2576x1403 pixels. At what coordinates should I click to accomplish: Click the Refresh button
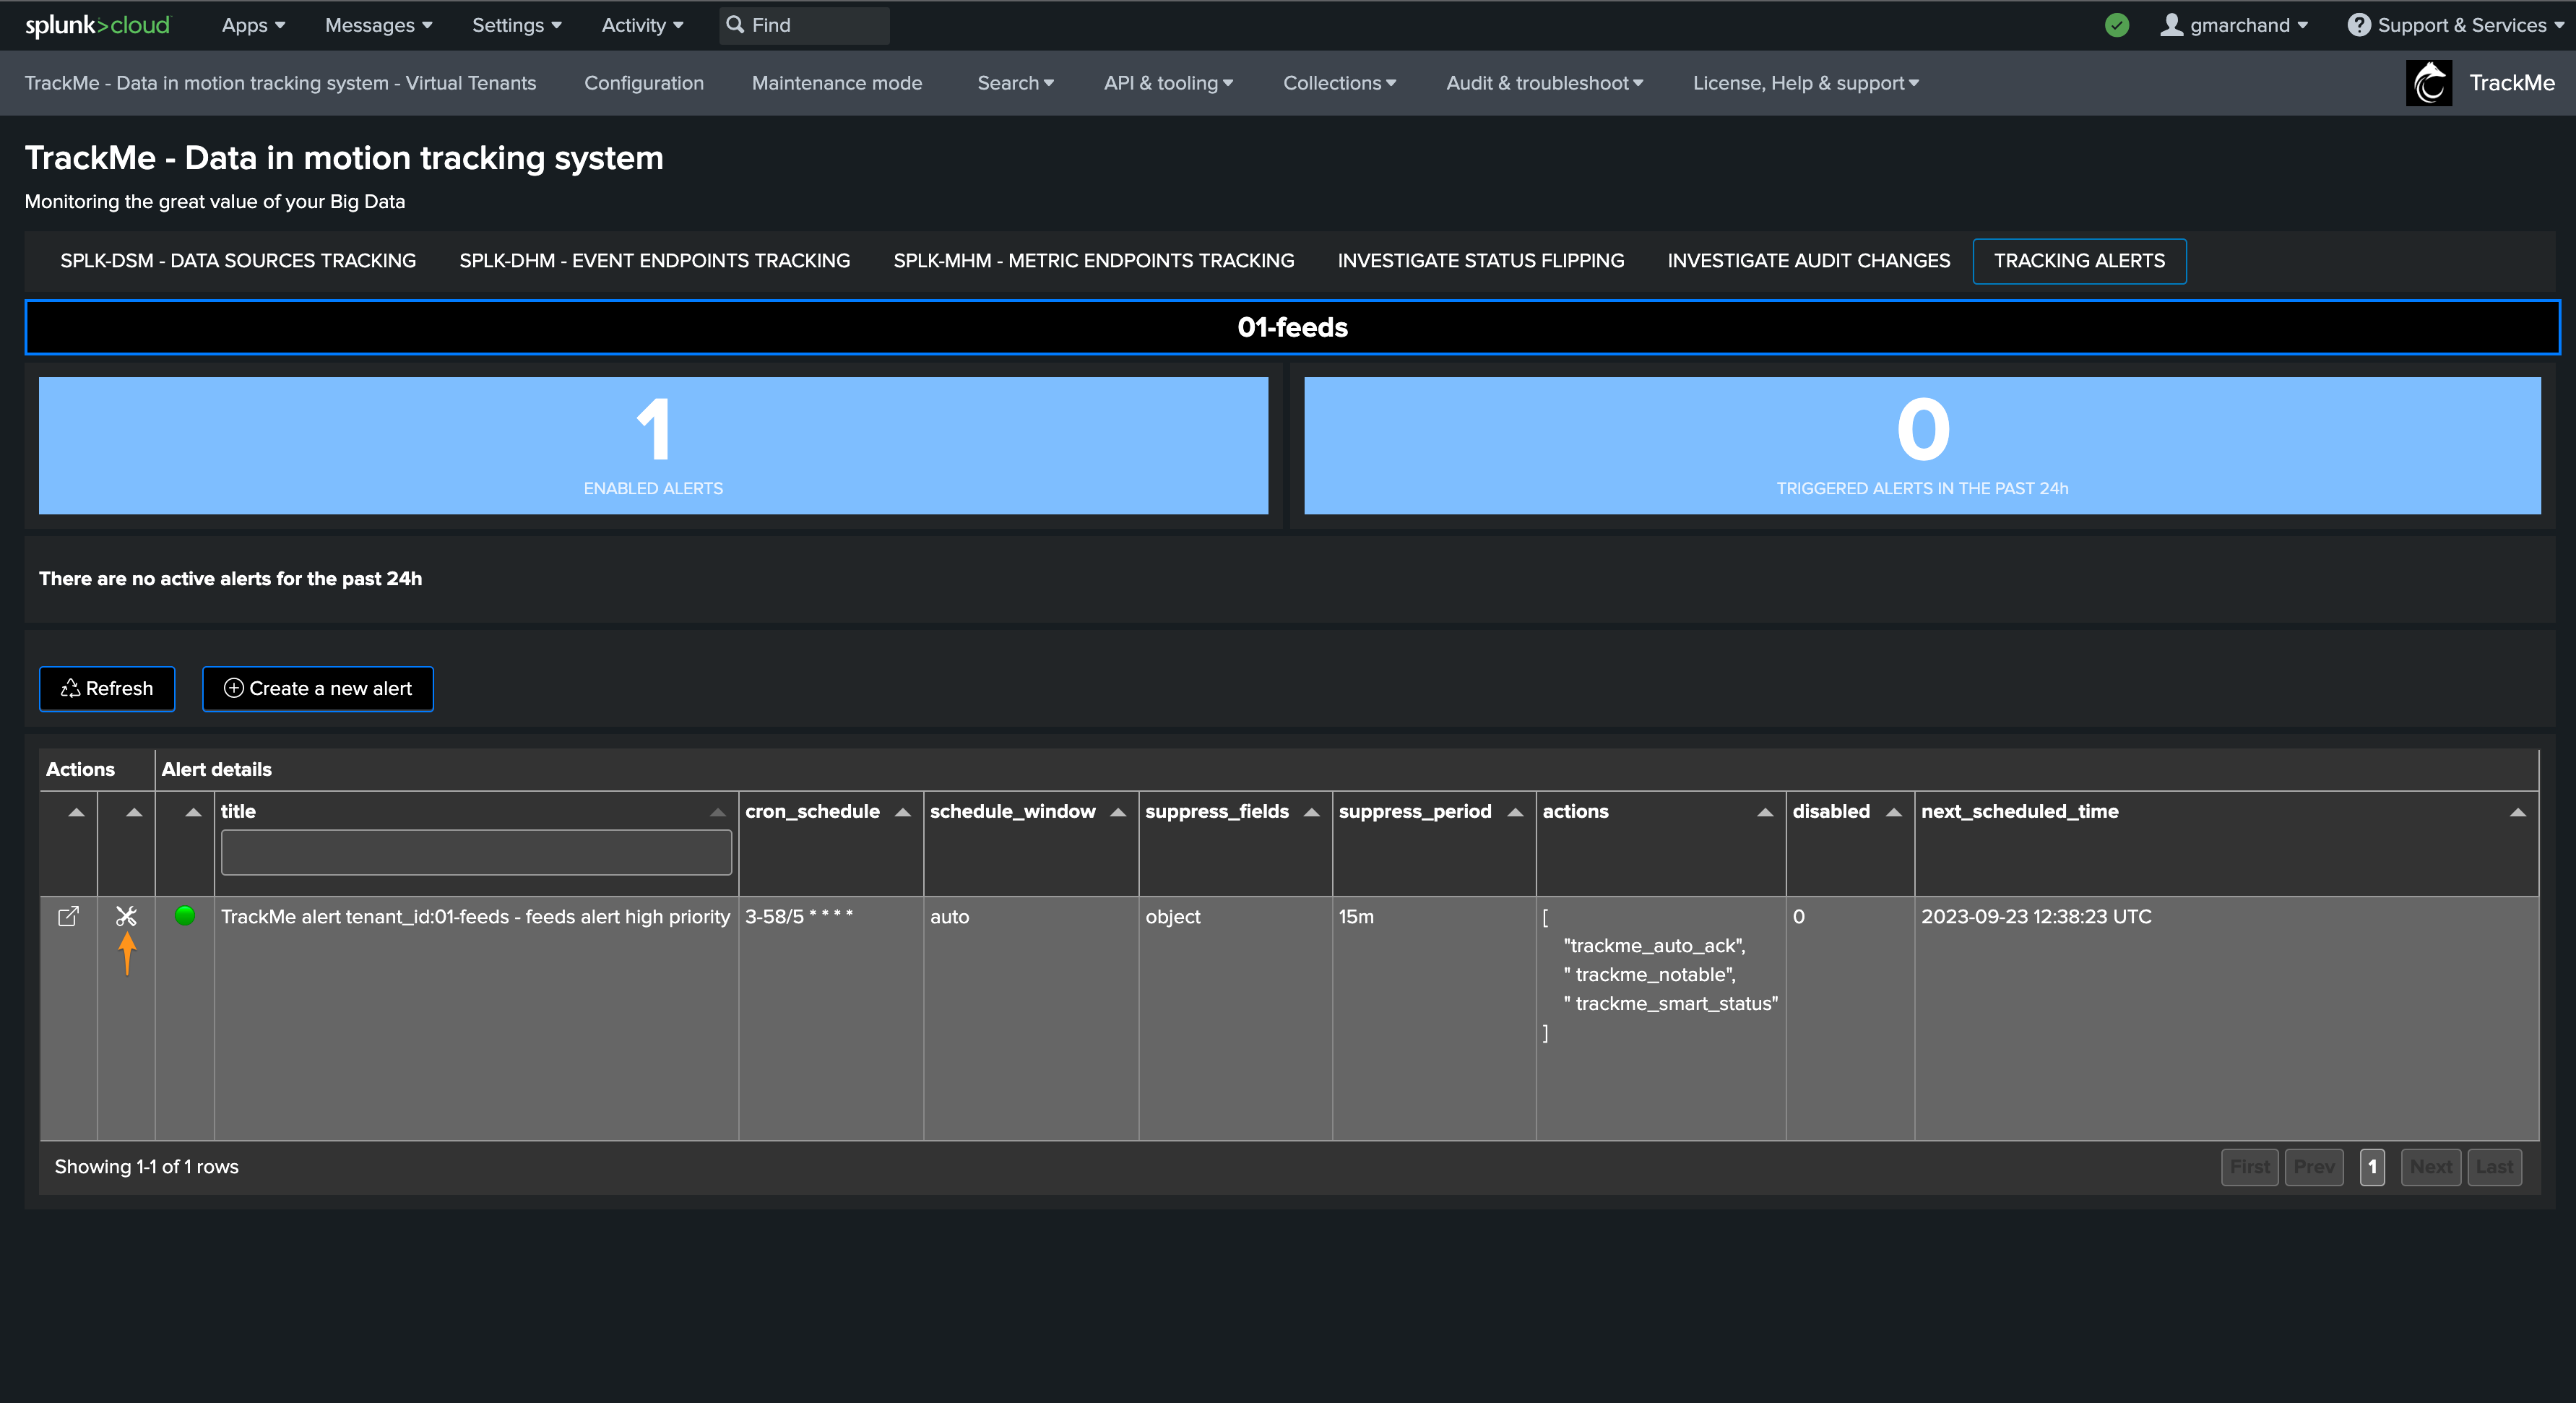[x=107, y=688]
